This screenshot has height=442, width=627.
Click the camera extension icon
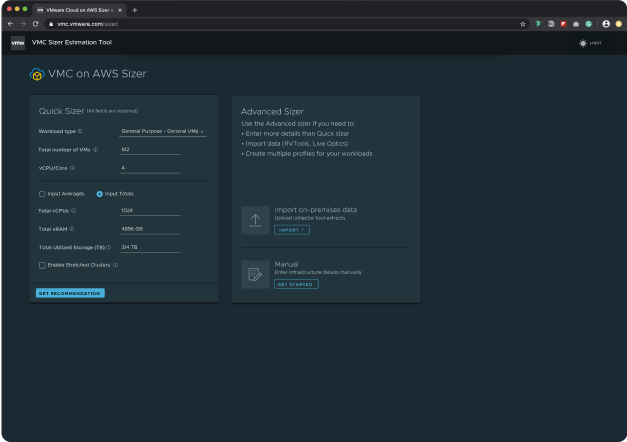point(576,24)
